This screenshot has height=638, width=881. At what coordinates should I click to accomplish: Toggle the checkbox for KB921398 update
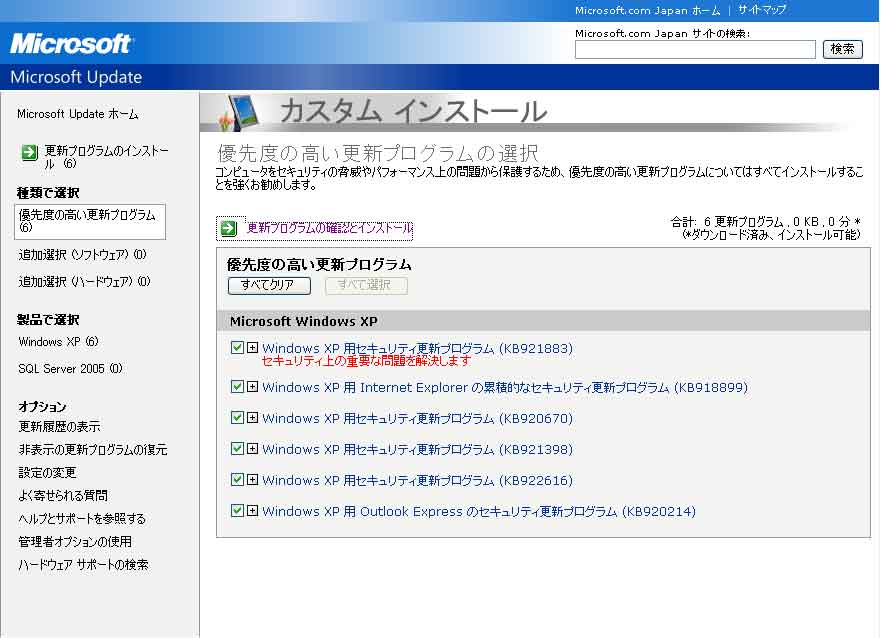point(237,448)
